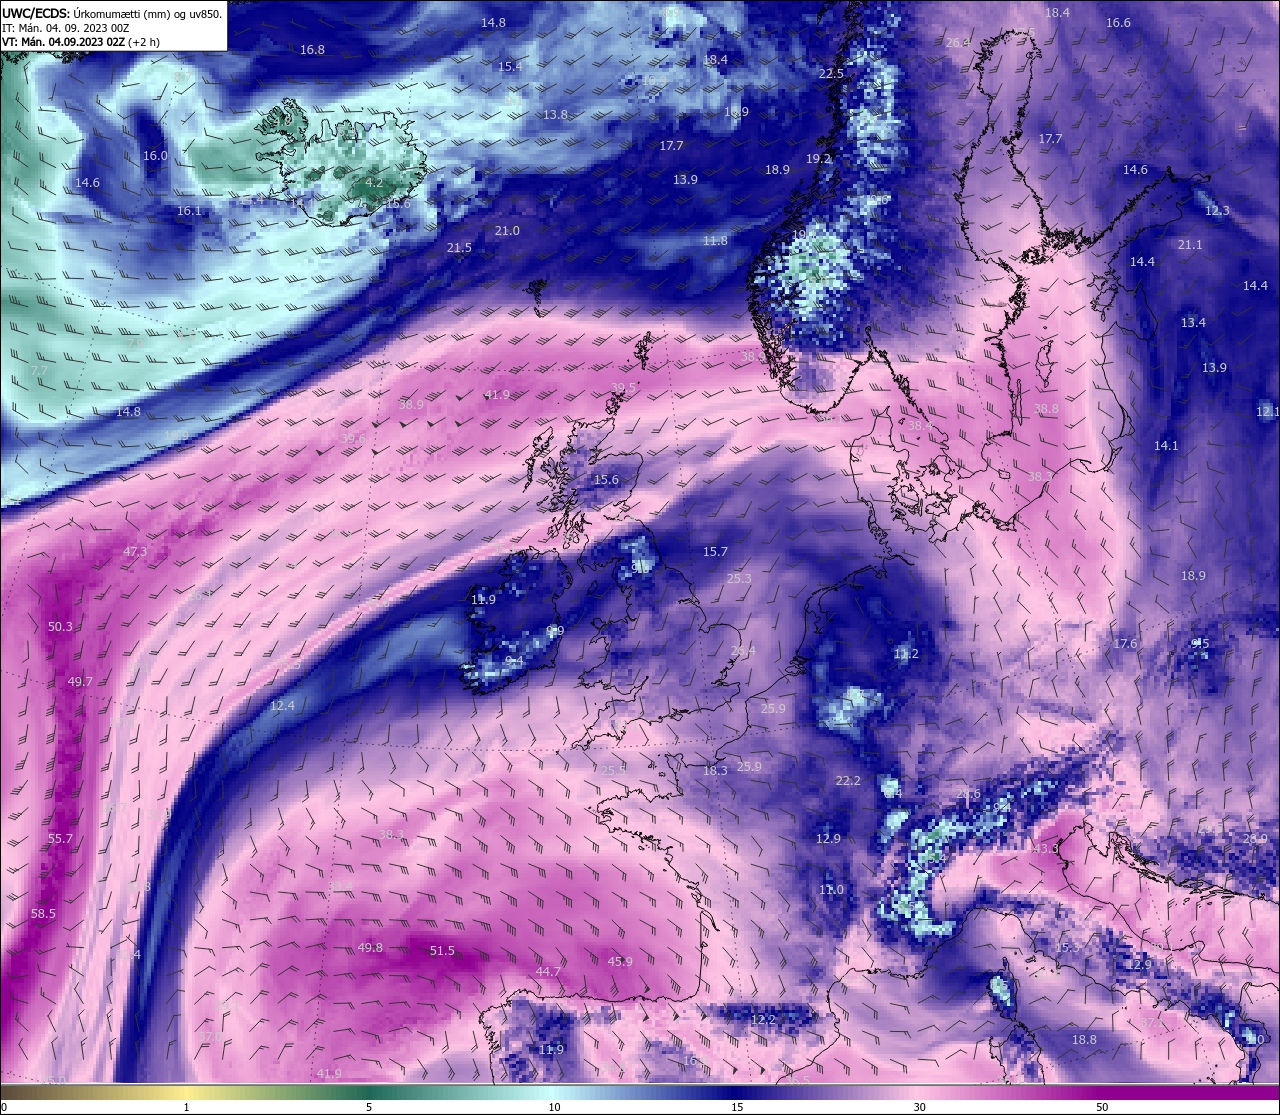Click the VT valid time line 02Z (+2 h)
The width and height of the screenshot is (1280, 1115).
click(x=81, y=42)
